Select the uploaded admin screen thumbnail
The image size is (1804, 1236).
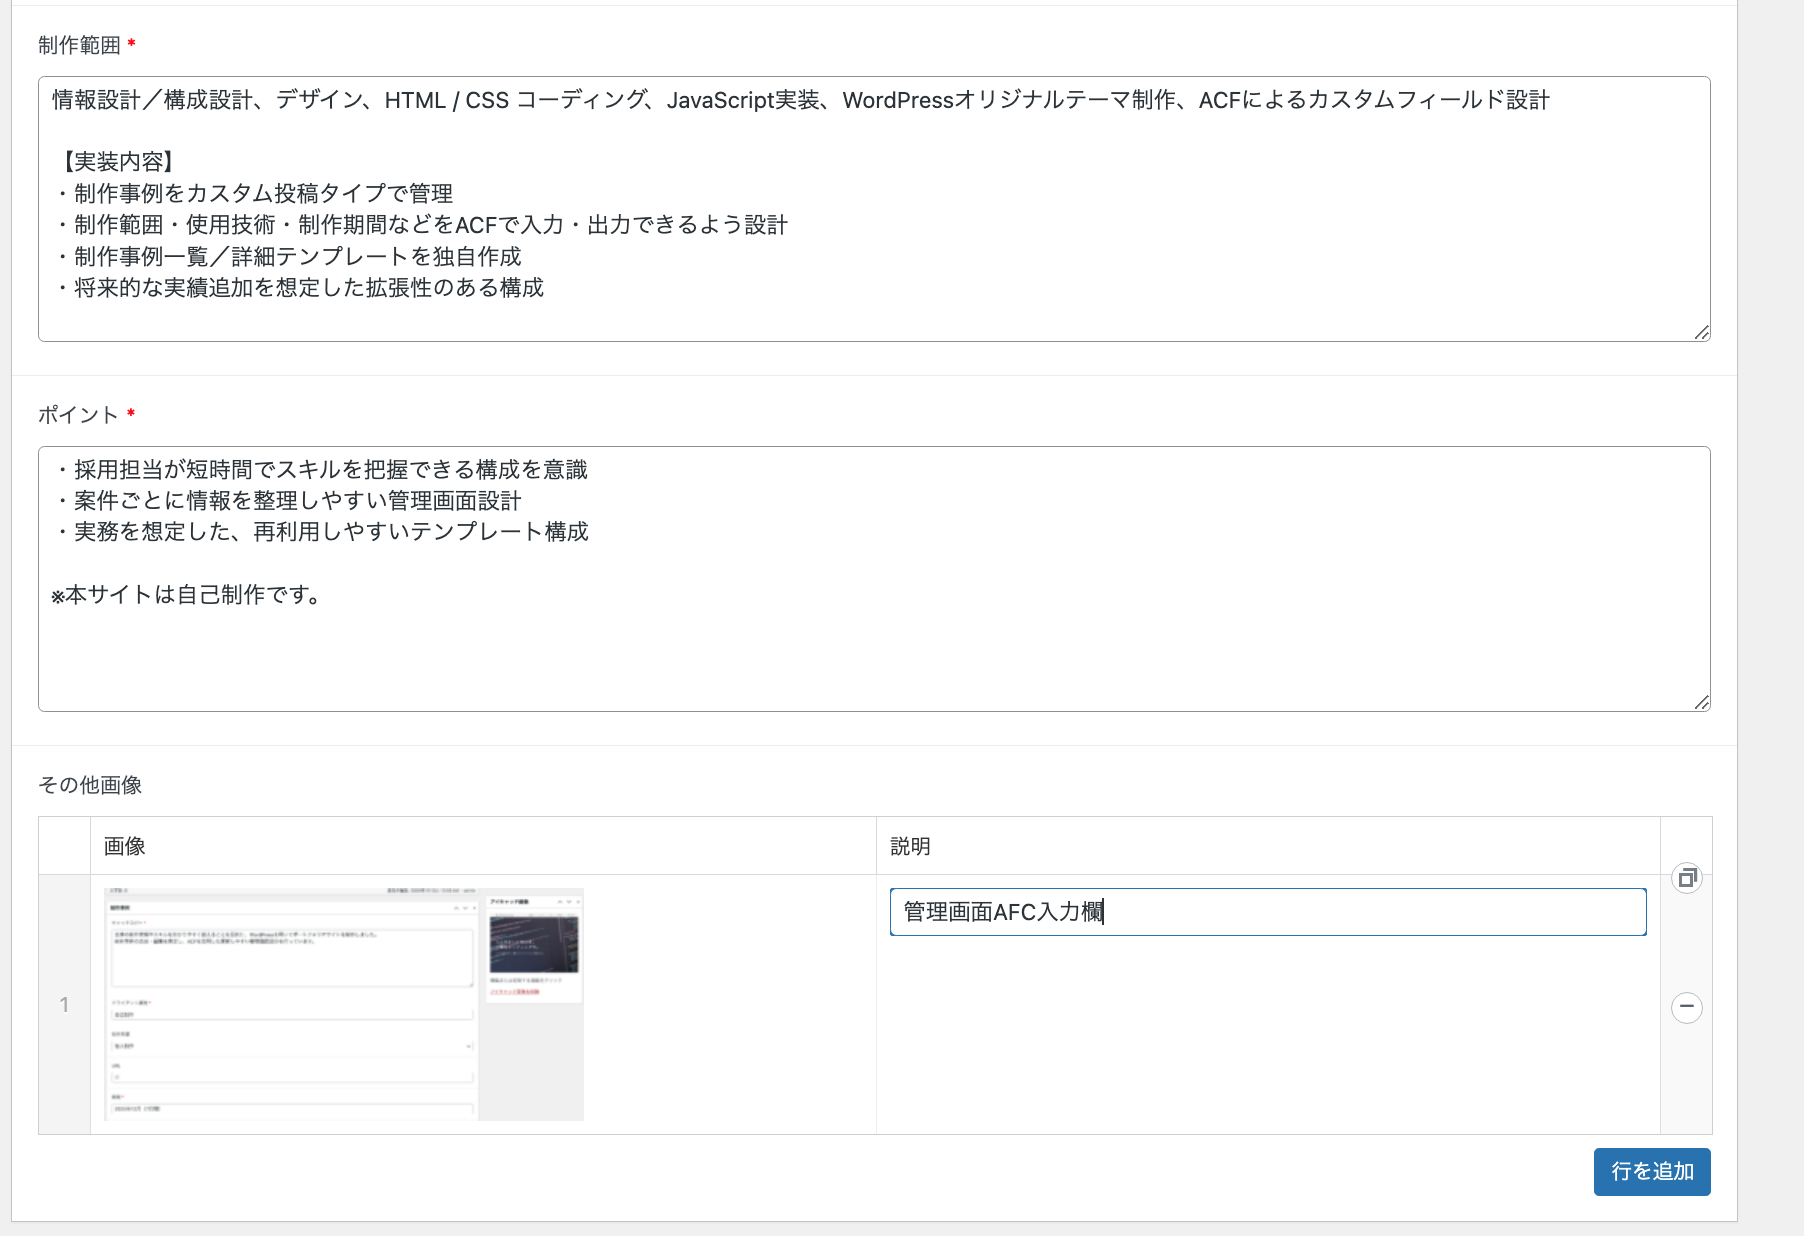(343, 1004)
